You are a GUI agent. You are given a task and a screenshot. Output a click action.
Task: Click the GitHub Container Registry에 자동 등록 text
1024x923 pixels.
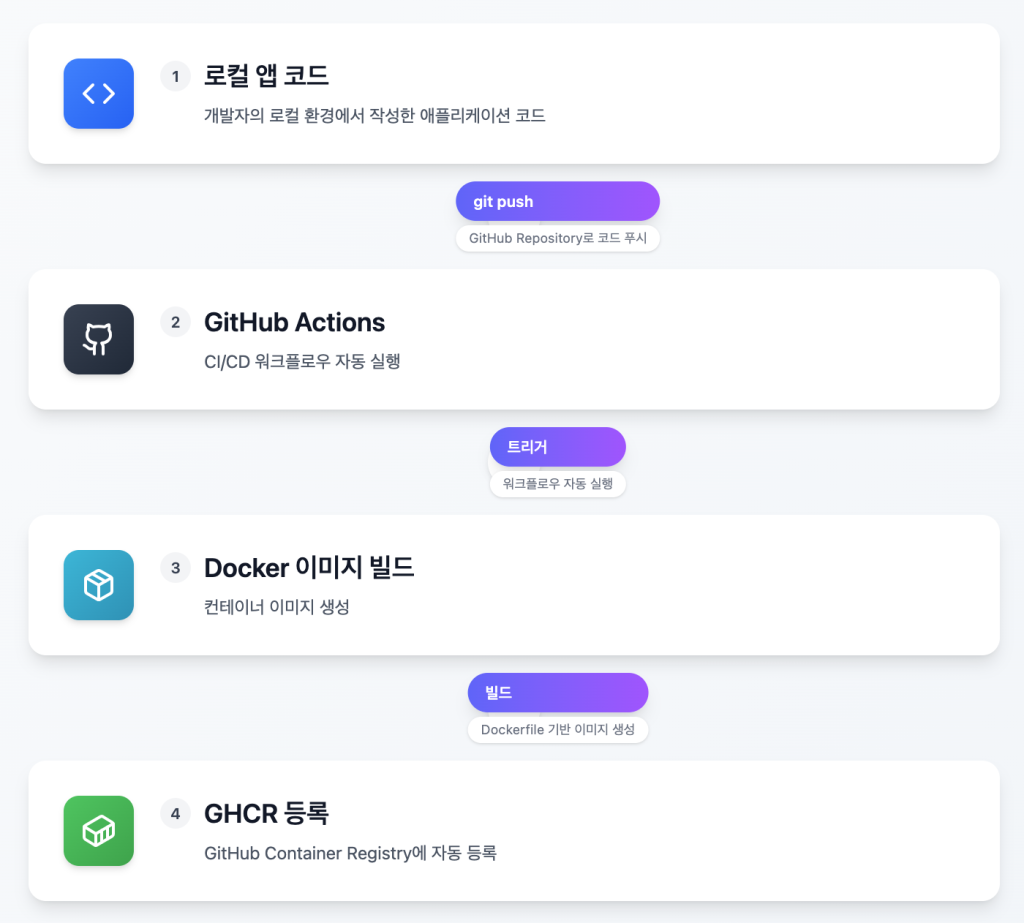click(x=350, y=853)
